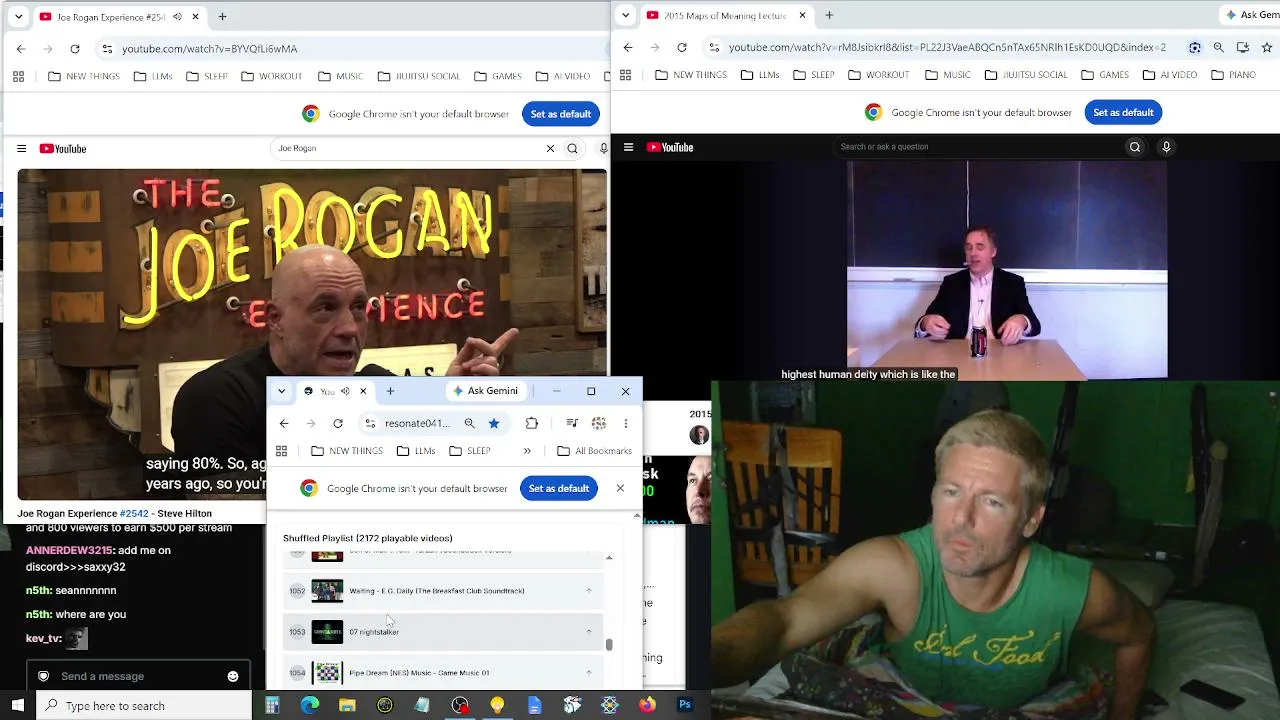Clear the 'Joe Rogan' search text
1280x720 pixels.
[550, 149]
